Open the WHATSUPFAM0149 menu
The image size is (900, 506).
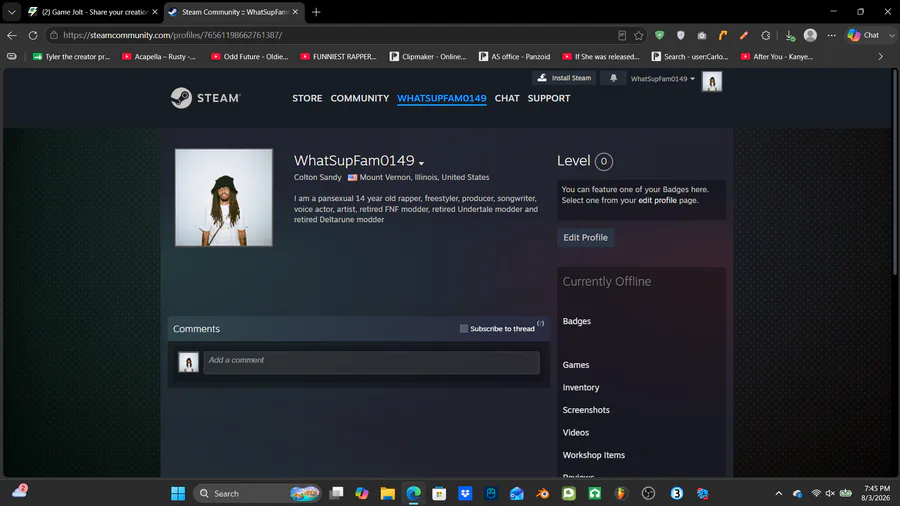[x=441, y=98]
